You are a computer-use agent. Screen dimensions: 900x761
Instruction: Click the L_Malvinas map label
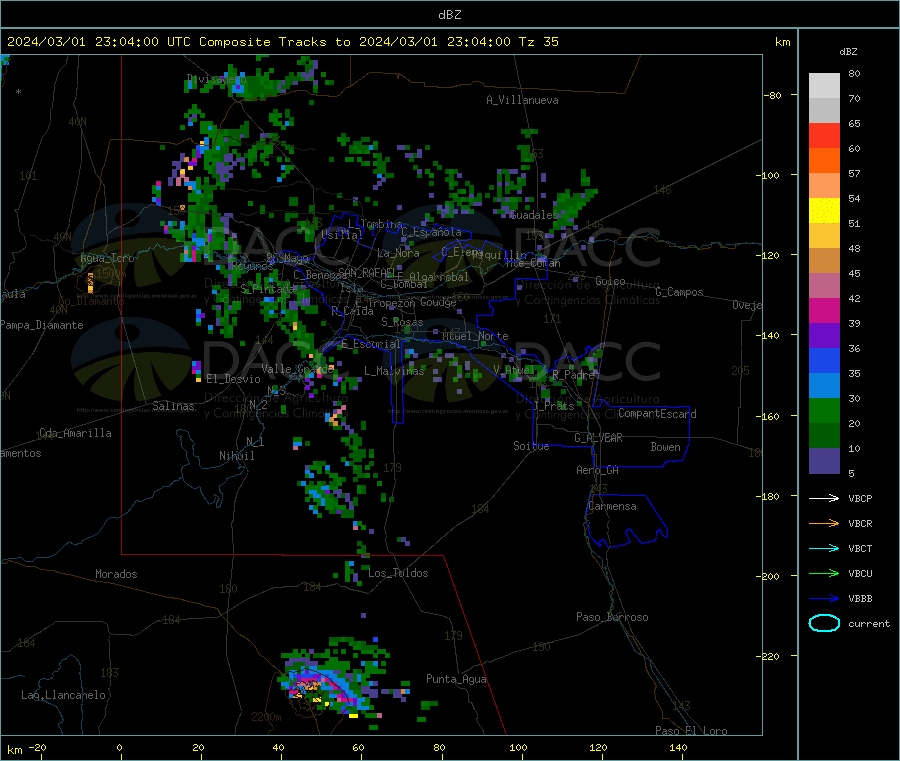[394, 371]
